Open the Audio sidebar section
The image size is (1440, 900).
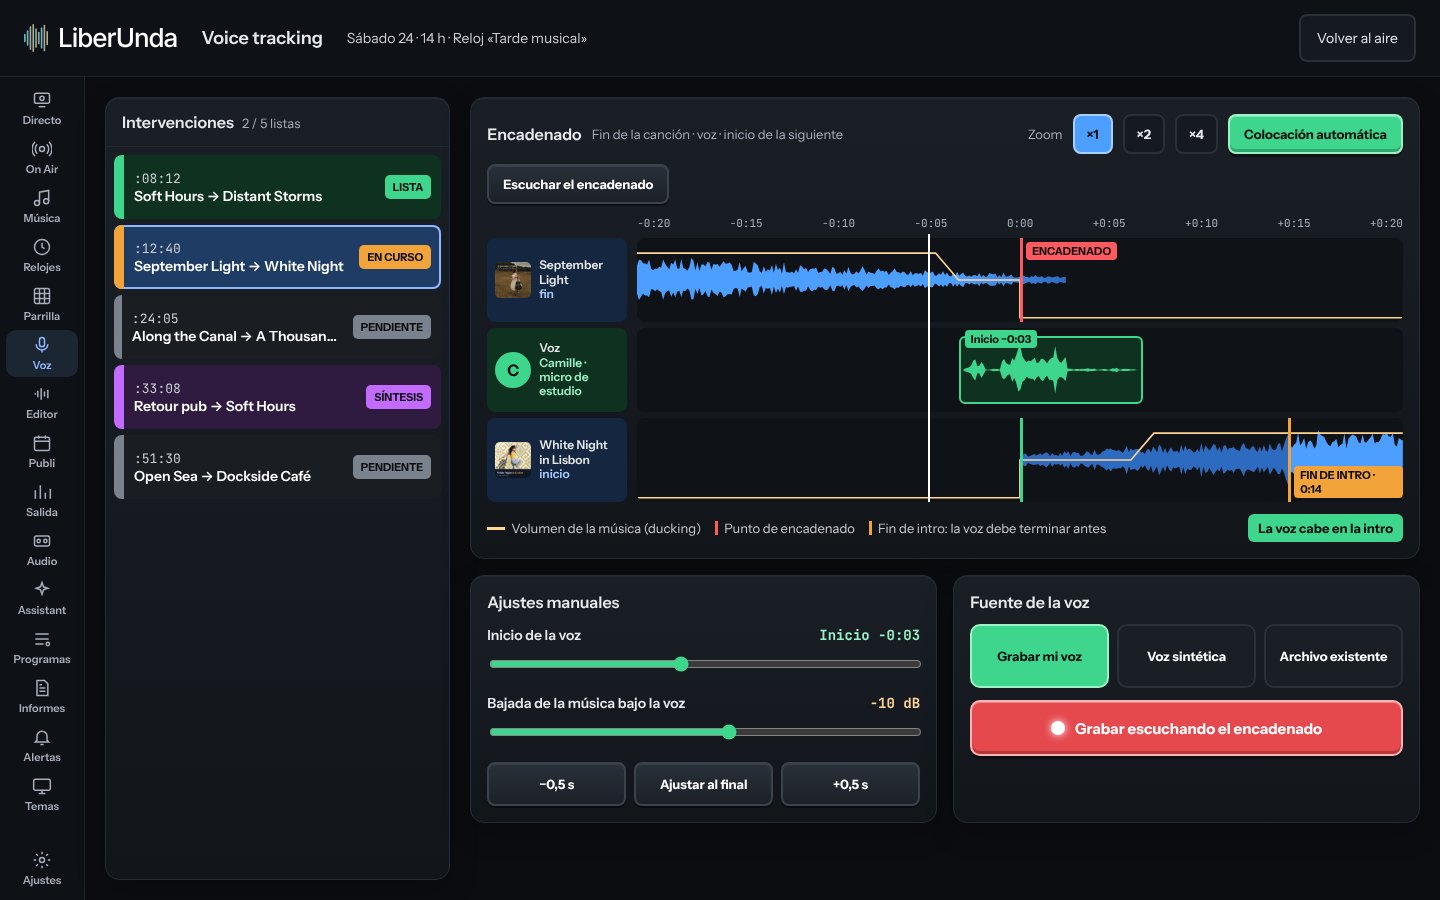42,550
